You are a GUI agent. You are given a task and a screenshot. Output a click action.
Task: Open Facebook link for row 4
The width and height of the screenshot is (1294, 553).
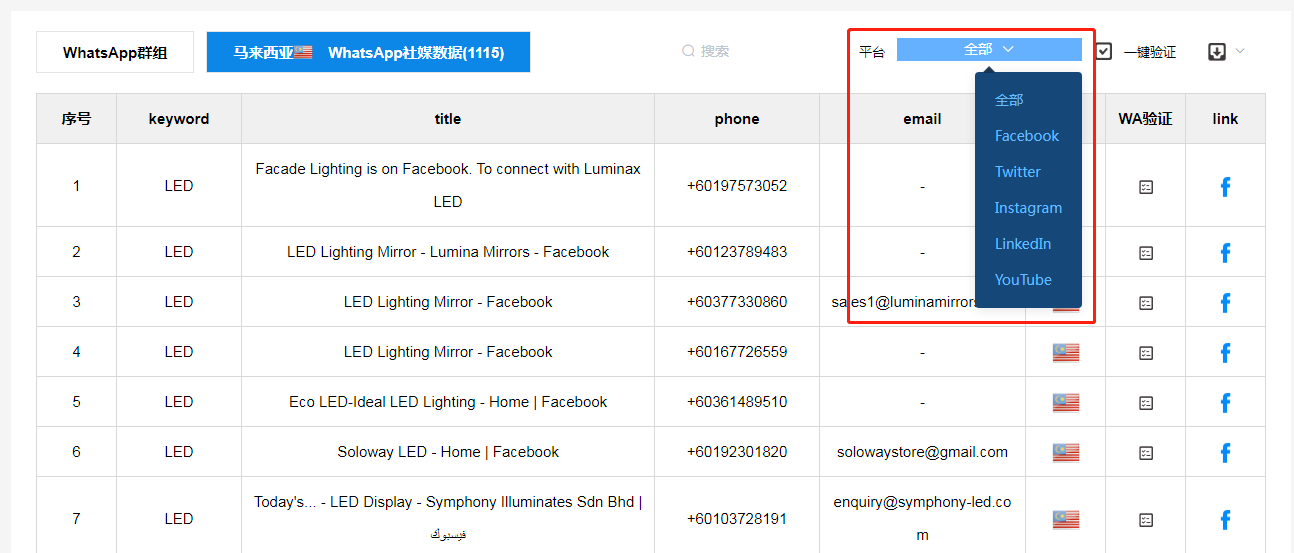(x=1225, y=353)
